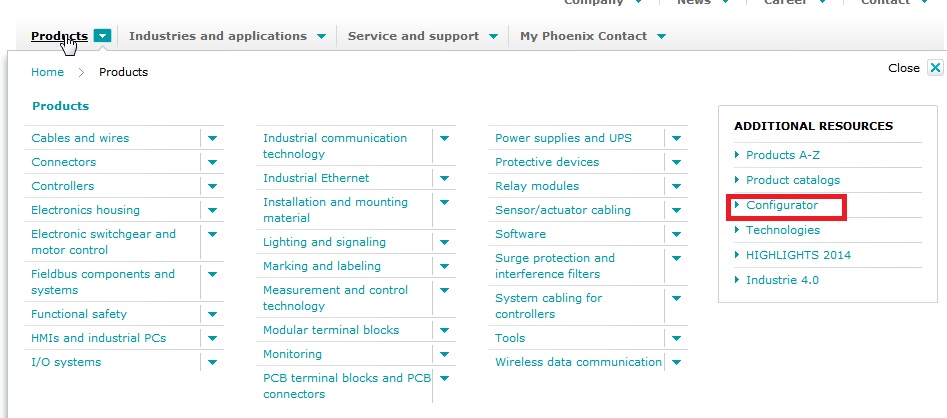Viewport: 947px width, 418px height.
Task: Expand the Monitoring category arrow
Action: (445, 354)
